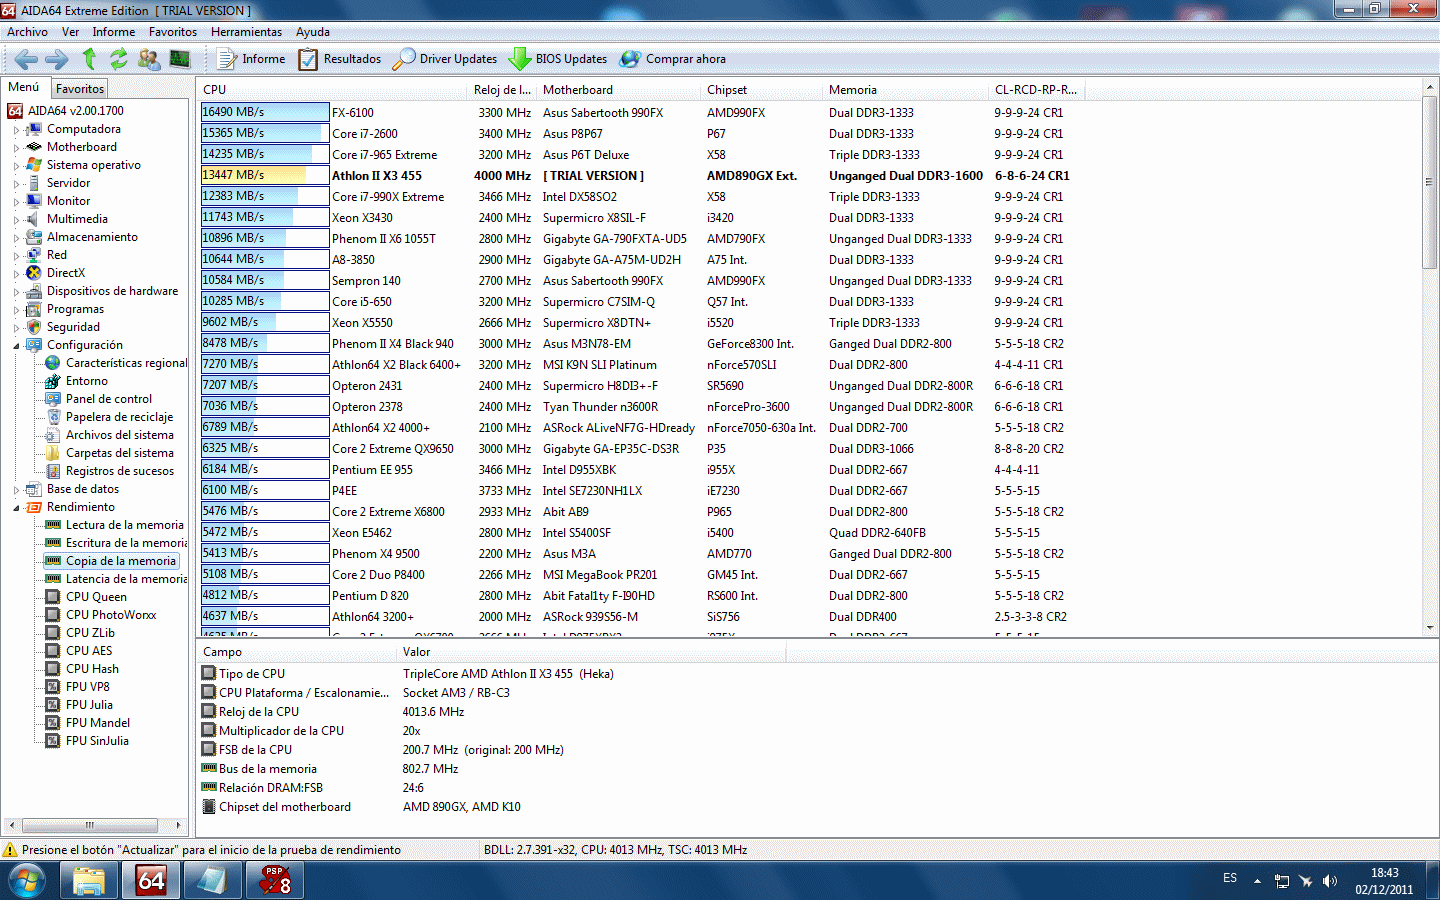This screenshot has height=900, width=1440.
Task: Click the CPU PhotoWorxx benchmark icon
Action: 53,615
